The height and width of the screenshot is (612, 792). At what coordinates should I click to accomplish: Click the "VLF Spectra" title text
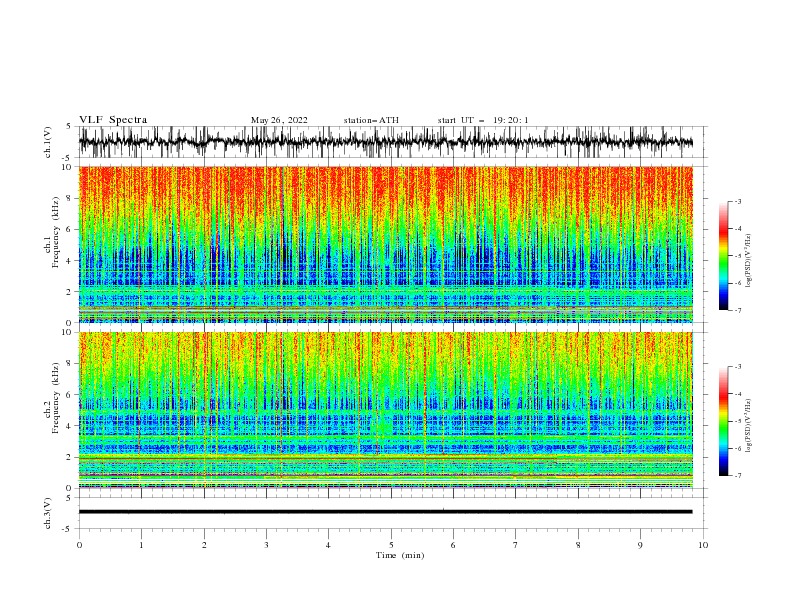tap(113, 120)
